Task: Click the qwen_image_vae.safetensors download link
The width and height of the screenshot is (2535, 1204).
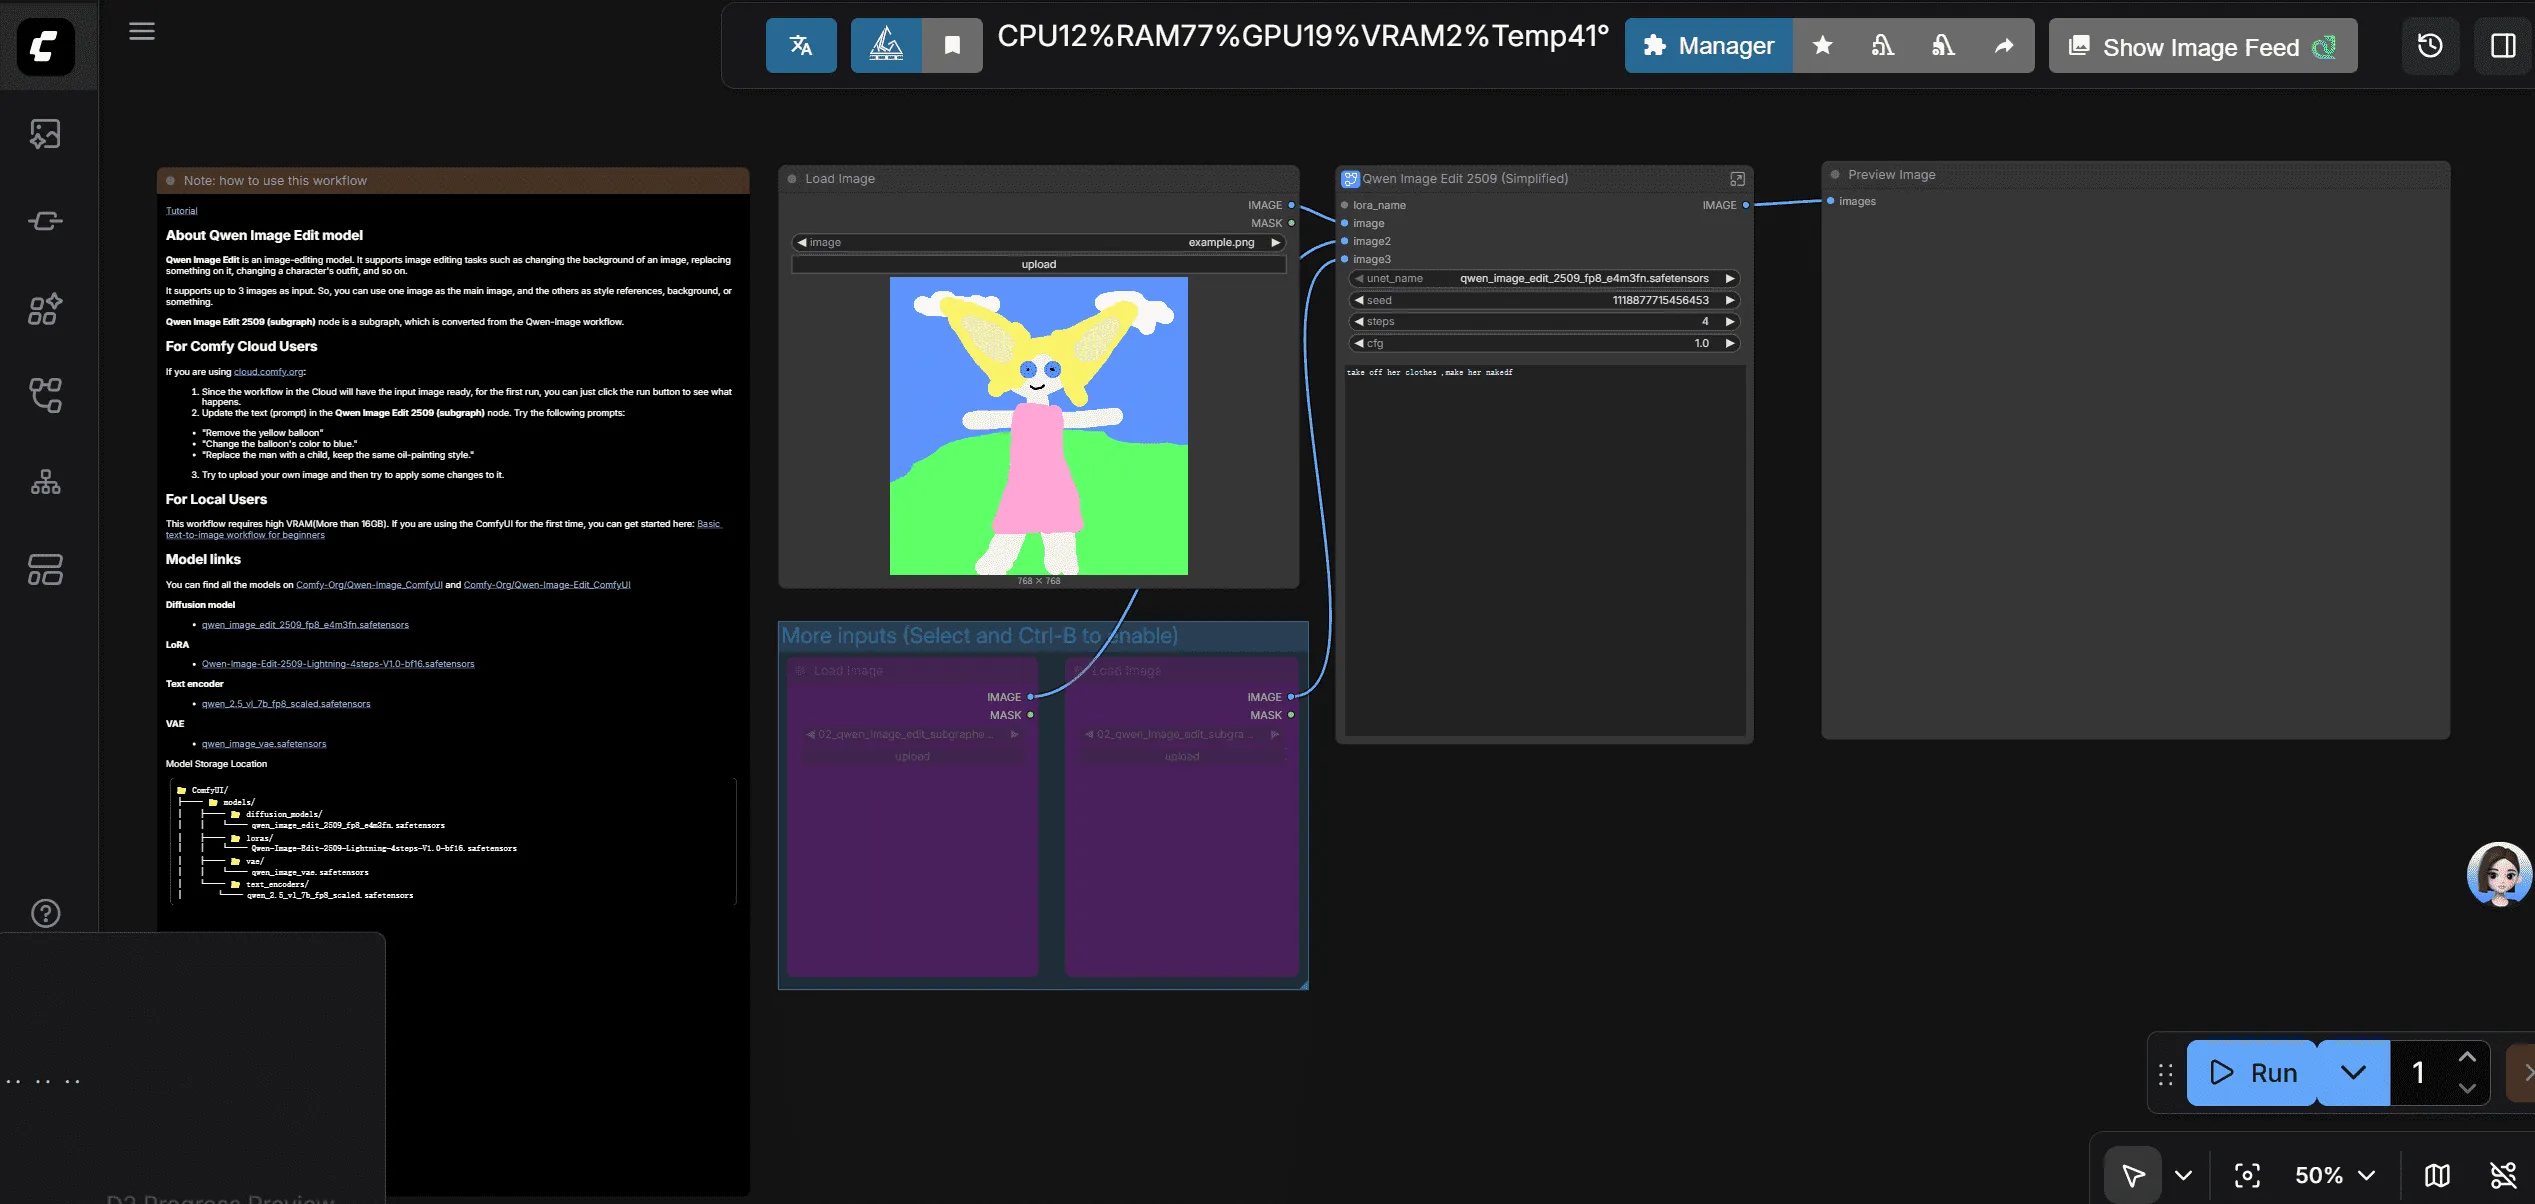Action: point(263,743)
